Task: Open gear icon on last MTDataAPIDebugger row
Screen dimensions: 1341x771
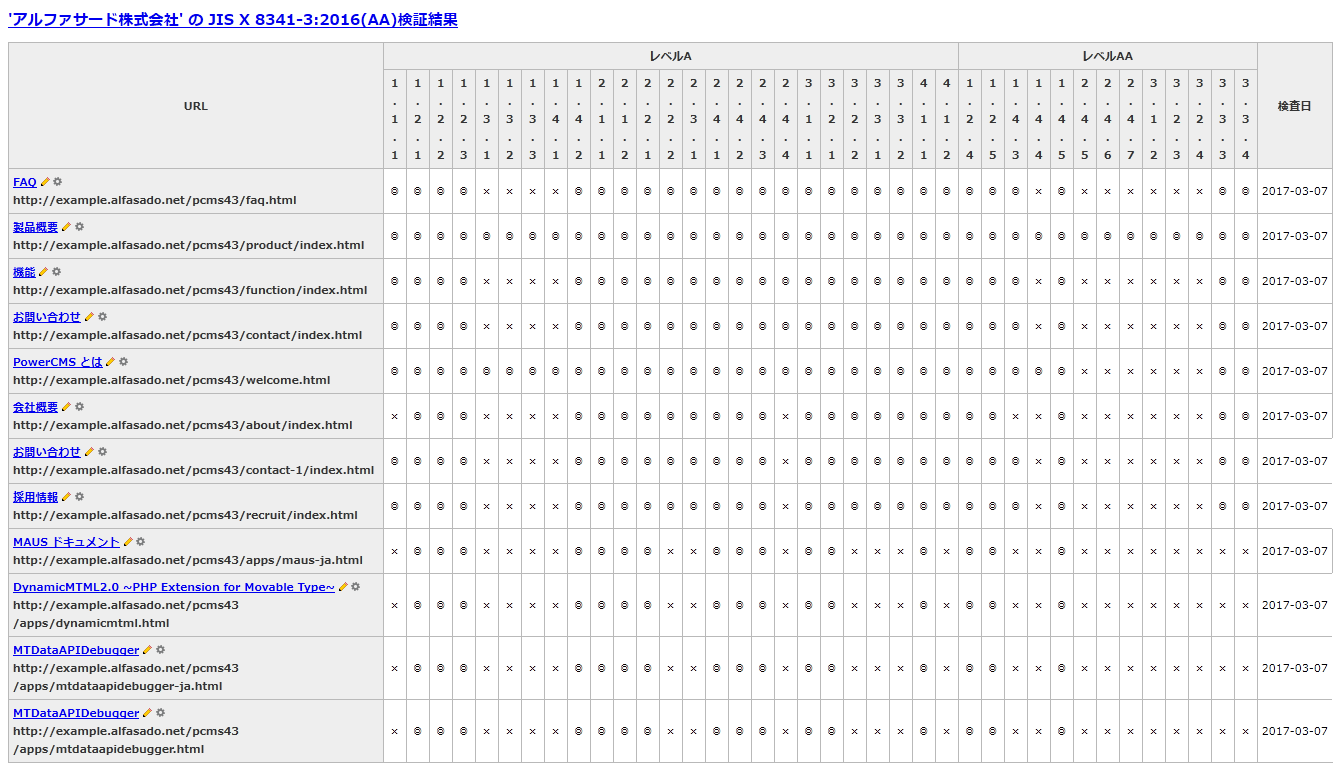Action: (x=161, y=713)
